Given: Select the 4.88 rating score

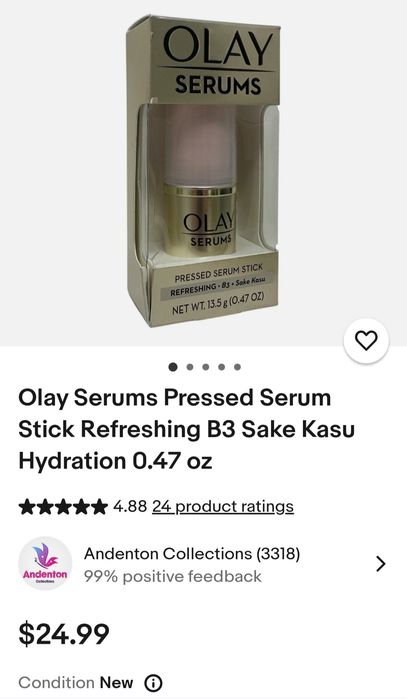Looking at the screenshot, I should coord(130,506).
